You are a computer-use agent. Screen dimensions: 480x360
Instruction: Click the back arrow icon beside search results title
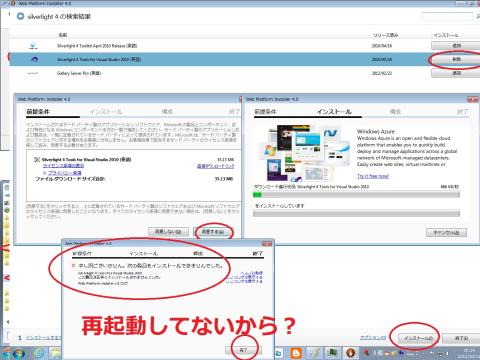pos(20,16)
